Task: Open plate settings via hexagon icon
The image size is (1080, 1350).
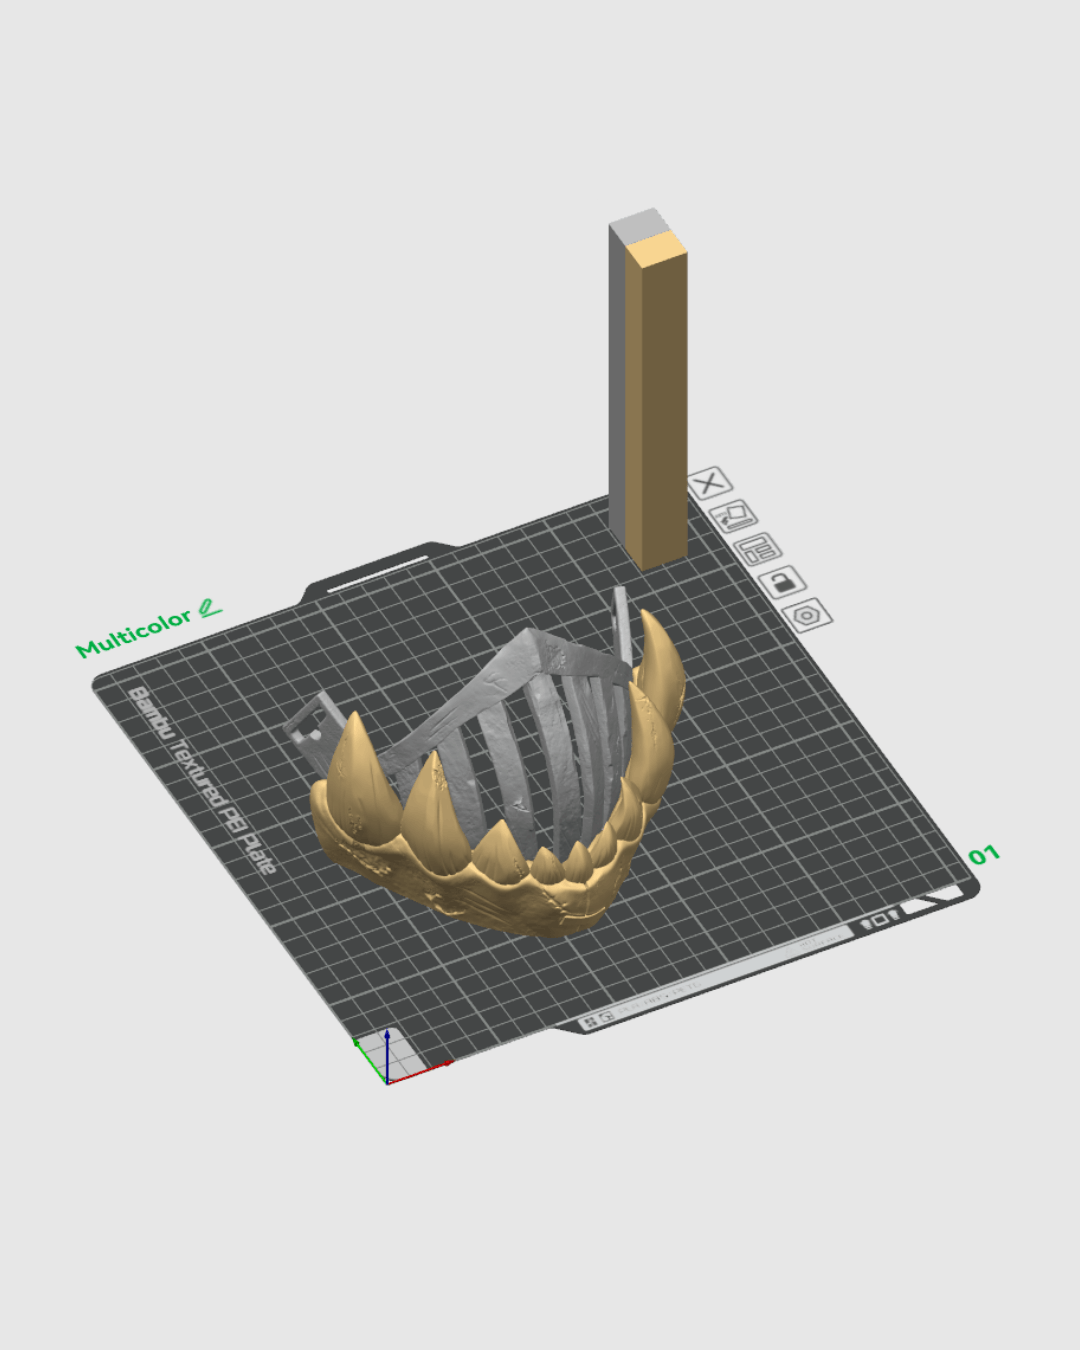Action: pyautogui.click(x=807, y=614)
